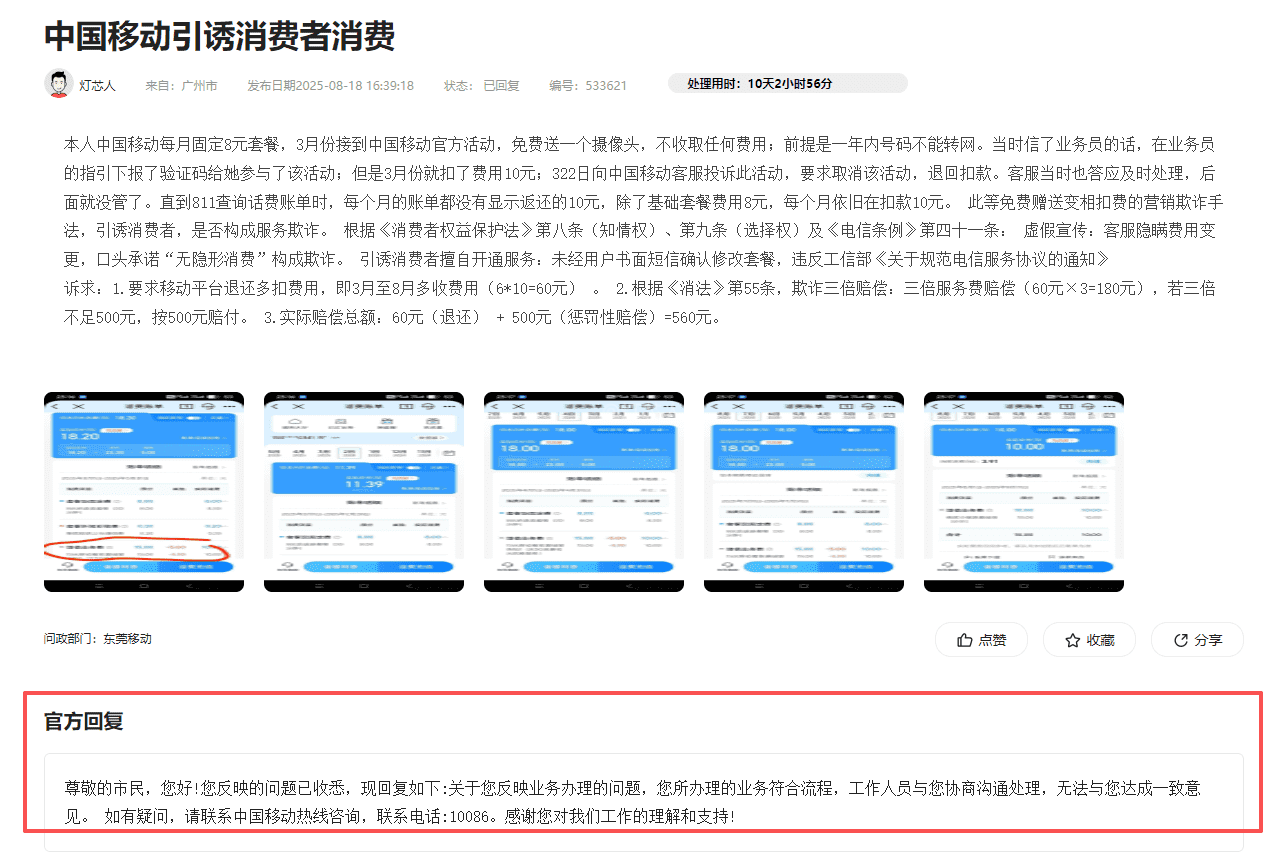Click the 东莞移动 department label

pyautogui.click(x=127, y=638)
